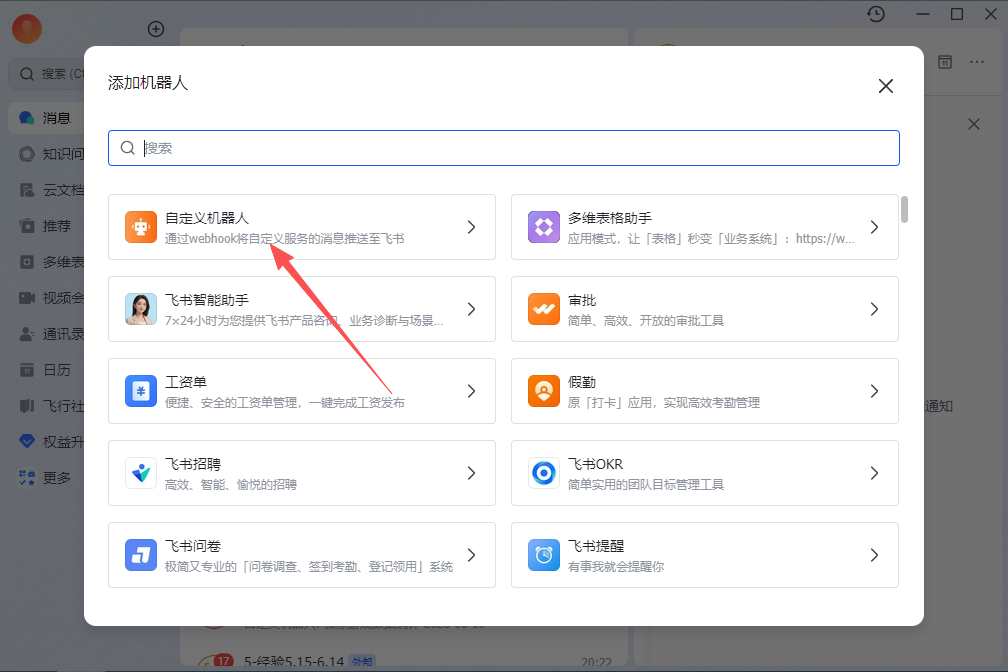Viewport: 1008px width, 672px height.
Task: Click the orange 审批 approval icon
Action: pyautogui.click(x=544, y=309)
